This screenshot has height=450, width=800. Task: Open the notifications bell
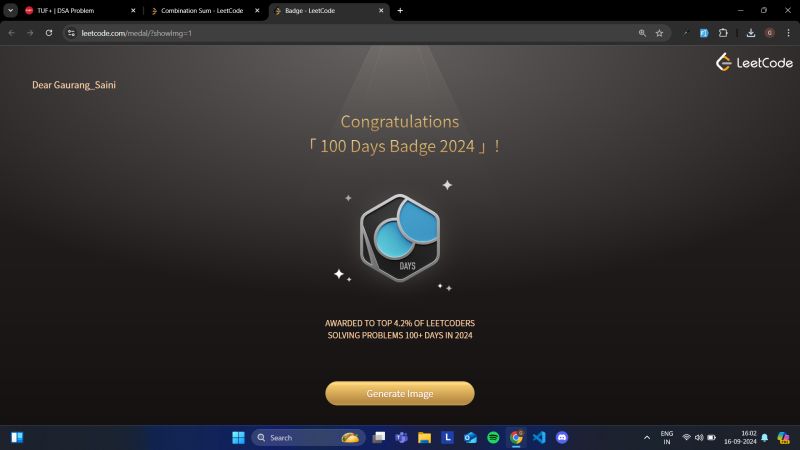(764, 437)
